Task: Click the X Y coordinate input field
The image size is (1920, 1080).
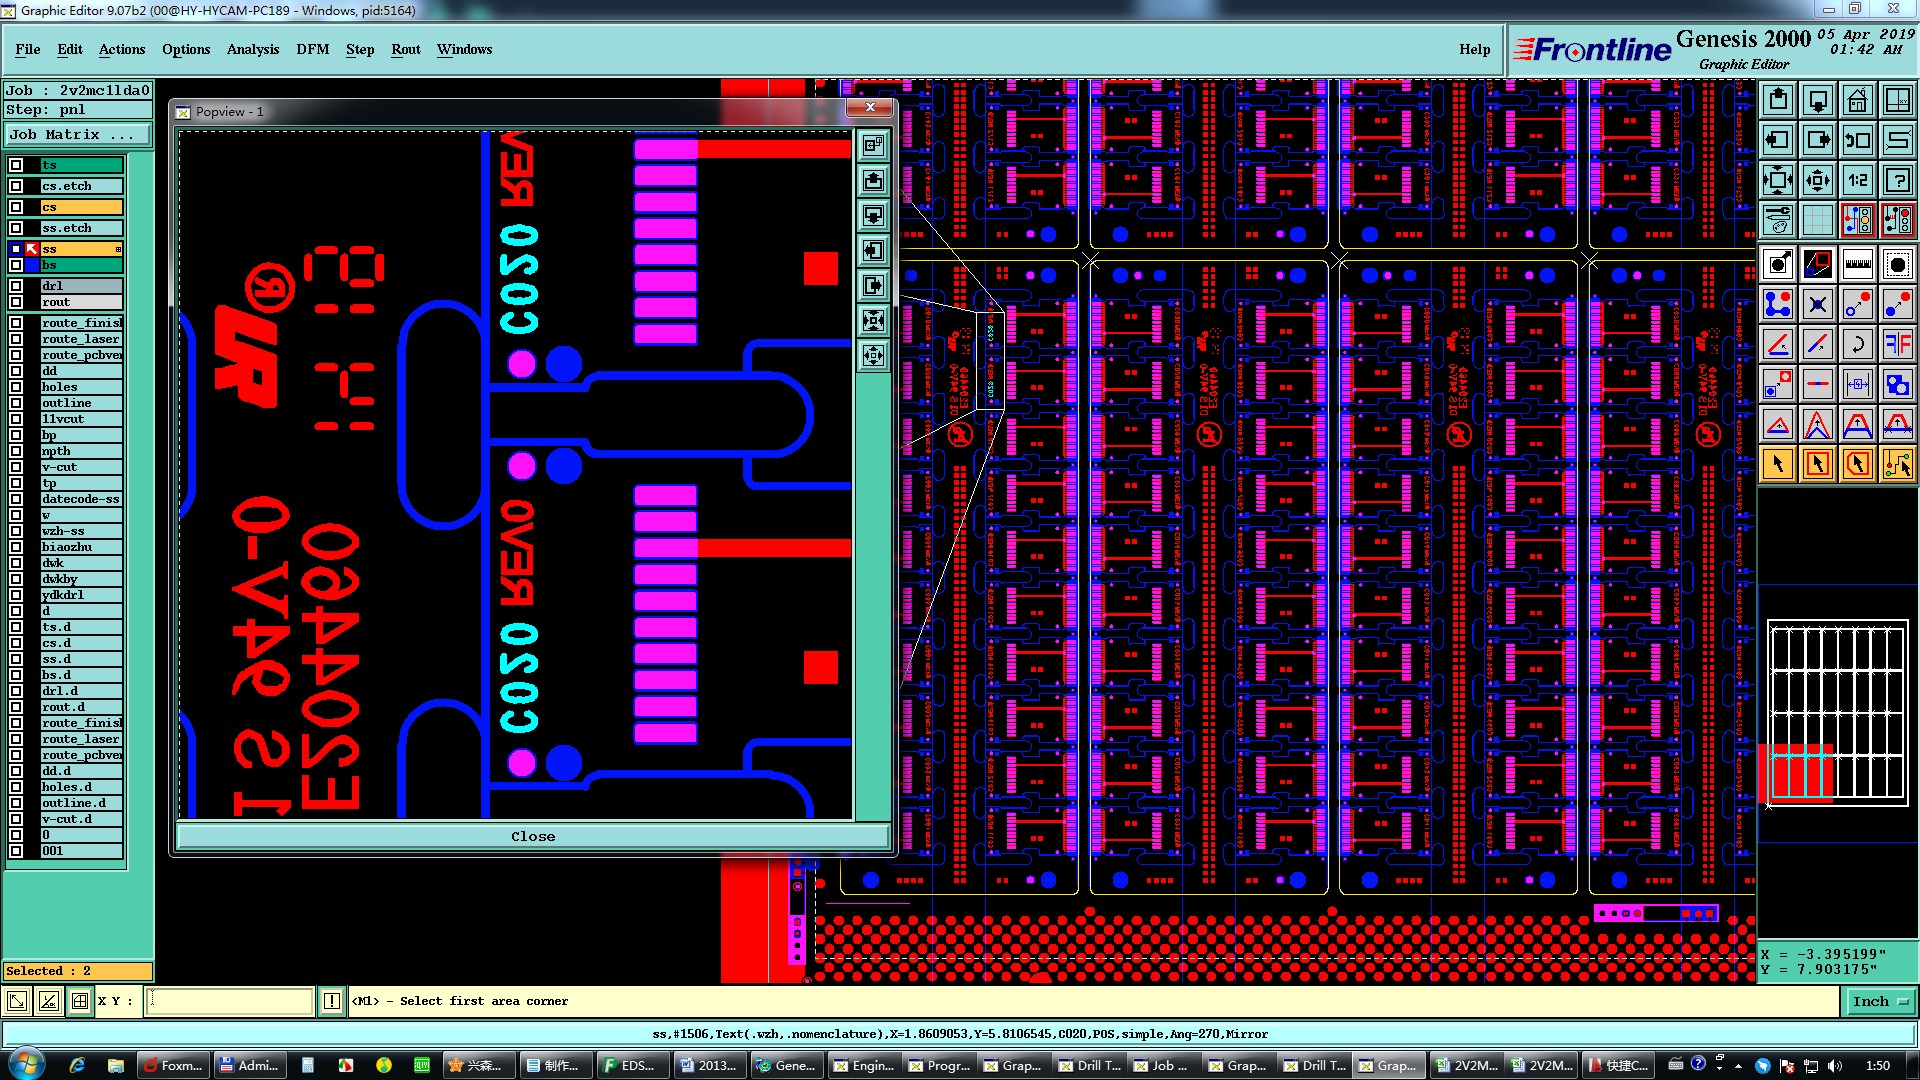Action: tap(230, 1001)
